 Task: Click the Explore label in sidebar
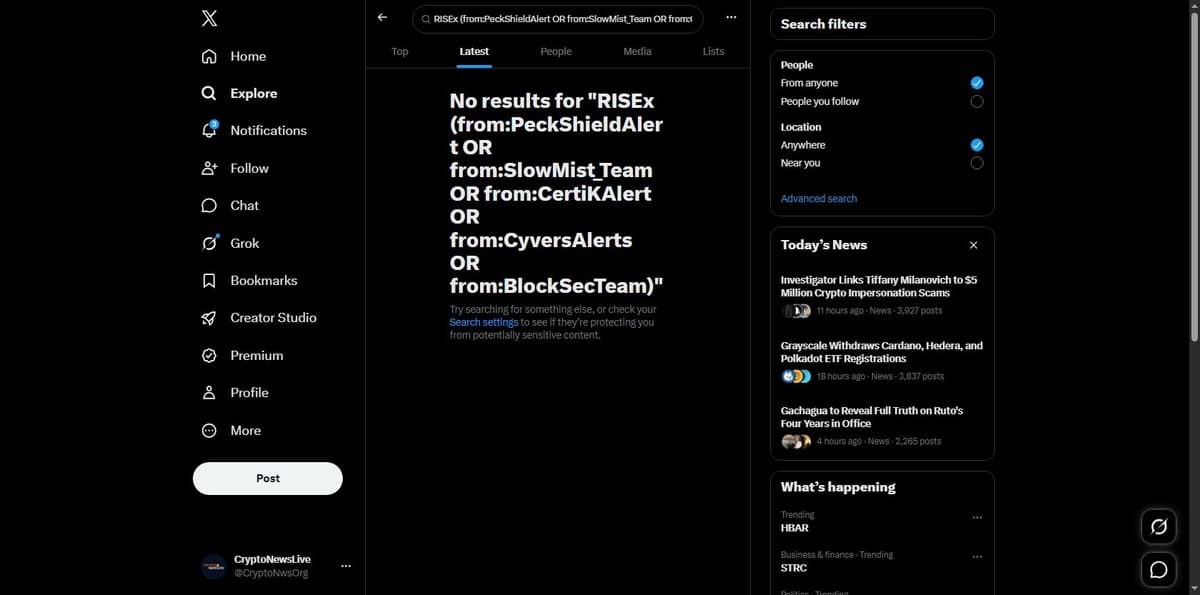coord(254,93)
